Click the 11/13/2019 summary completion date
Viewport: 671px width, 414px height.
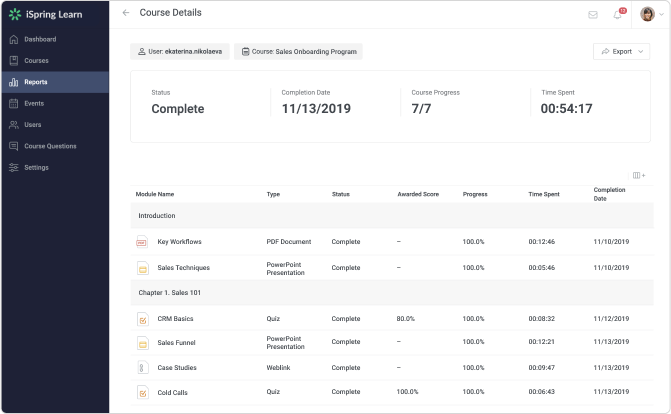coord(316,109)
